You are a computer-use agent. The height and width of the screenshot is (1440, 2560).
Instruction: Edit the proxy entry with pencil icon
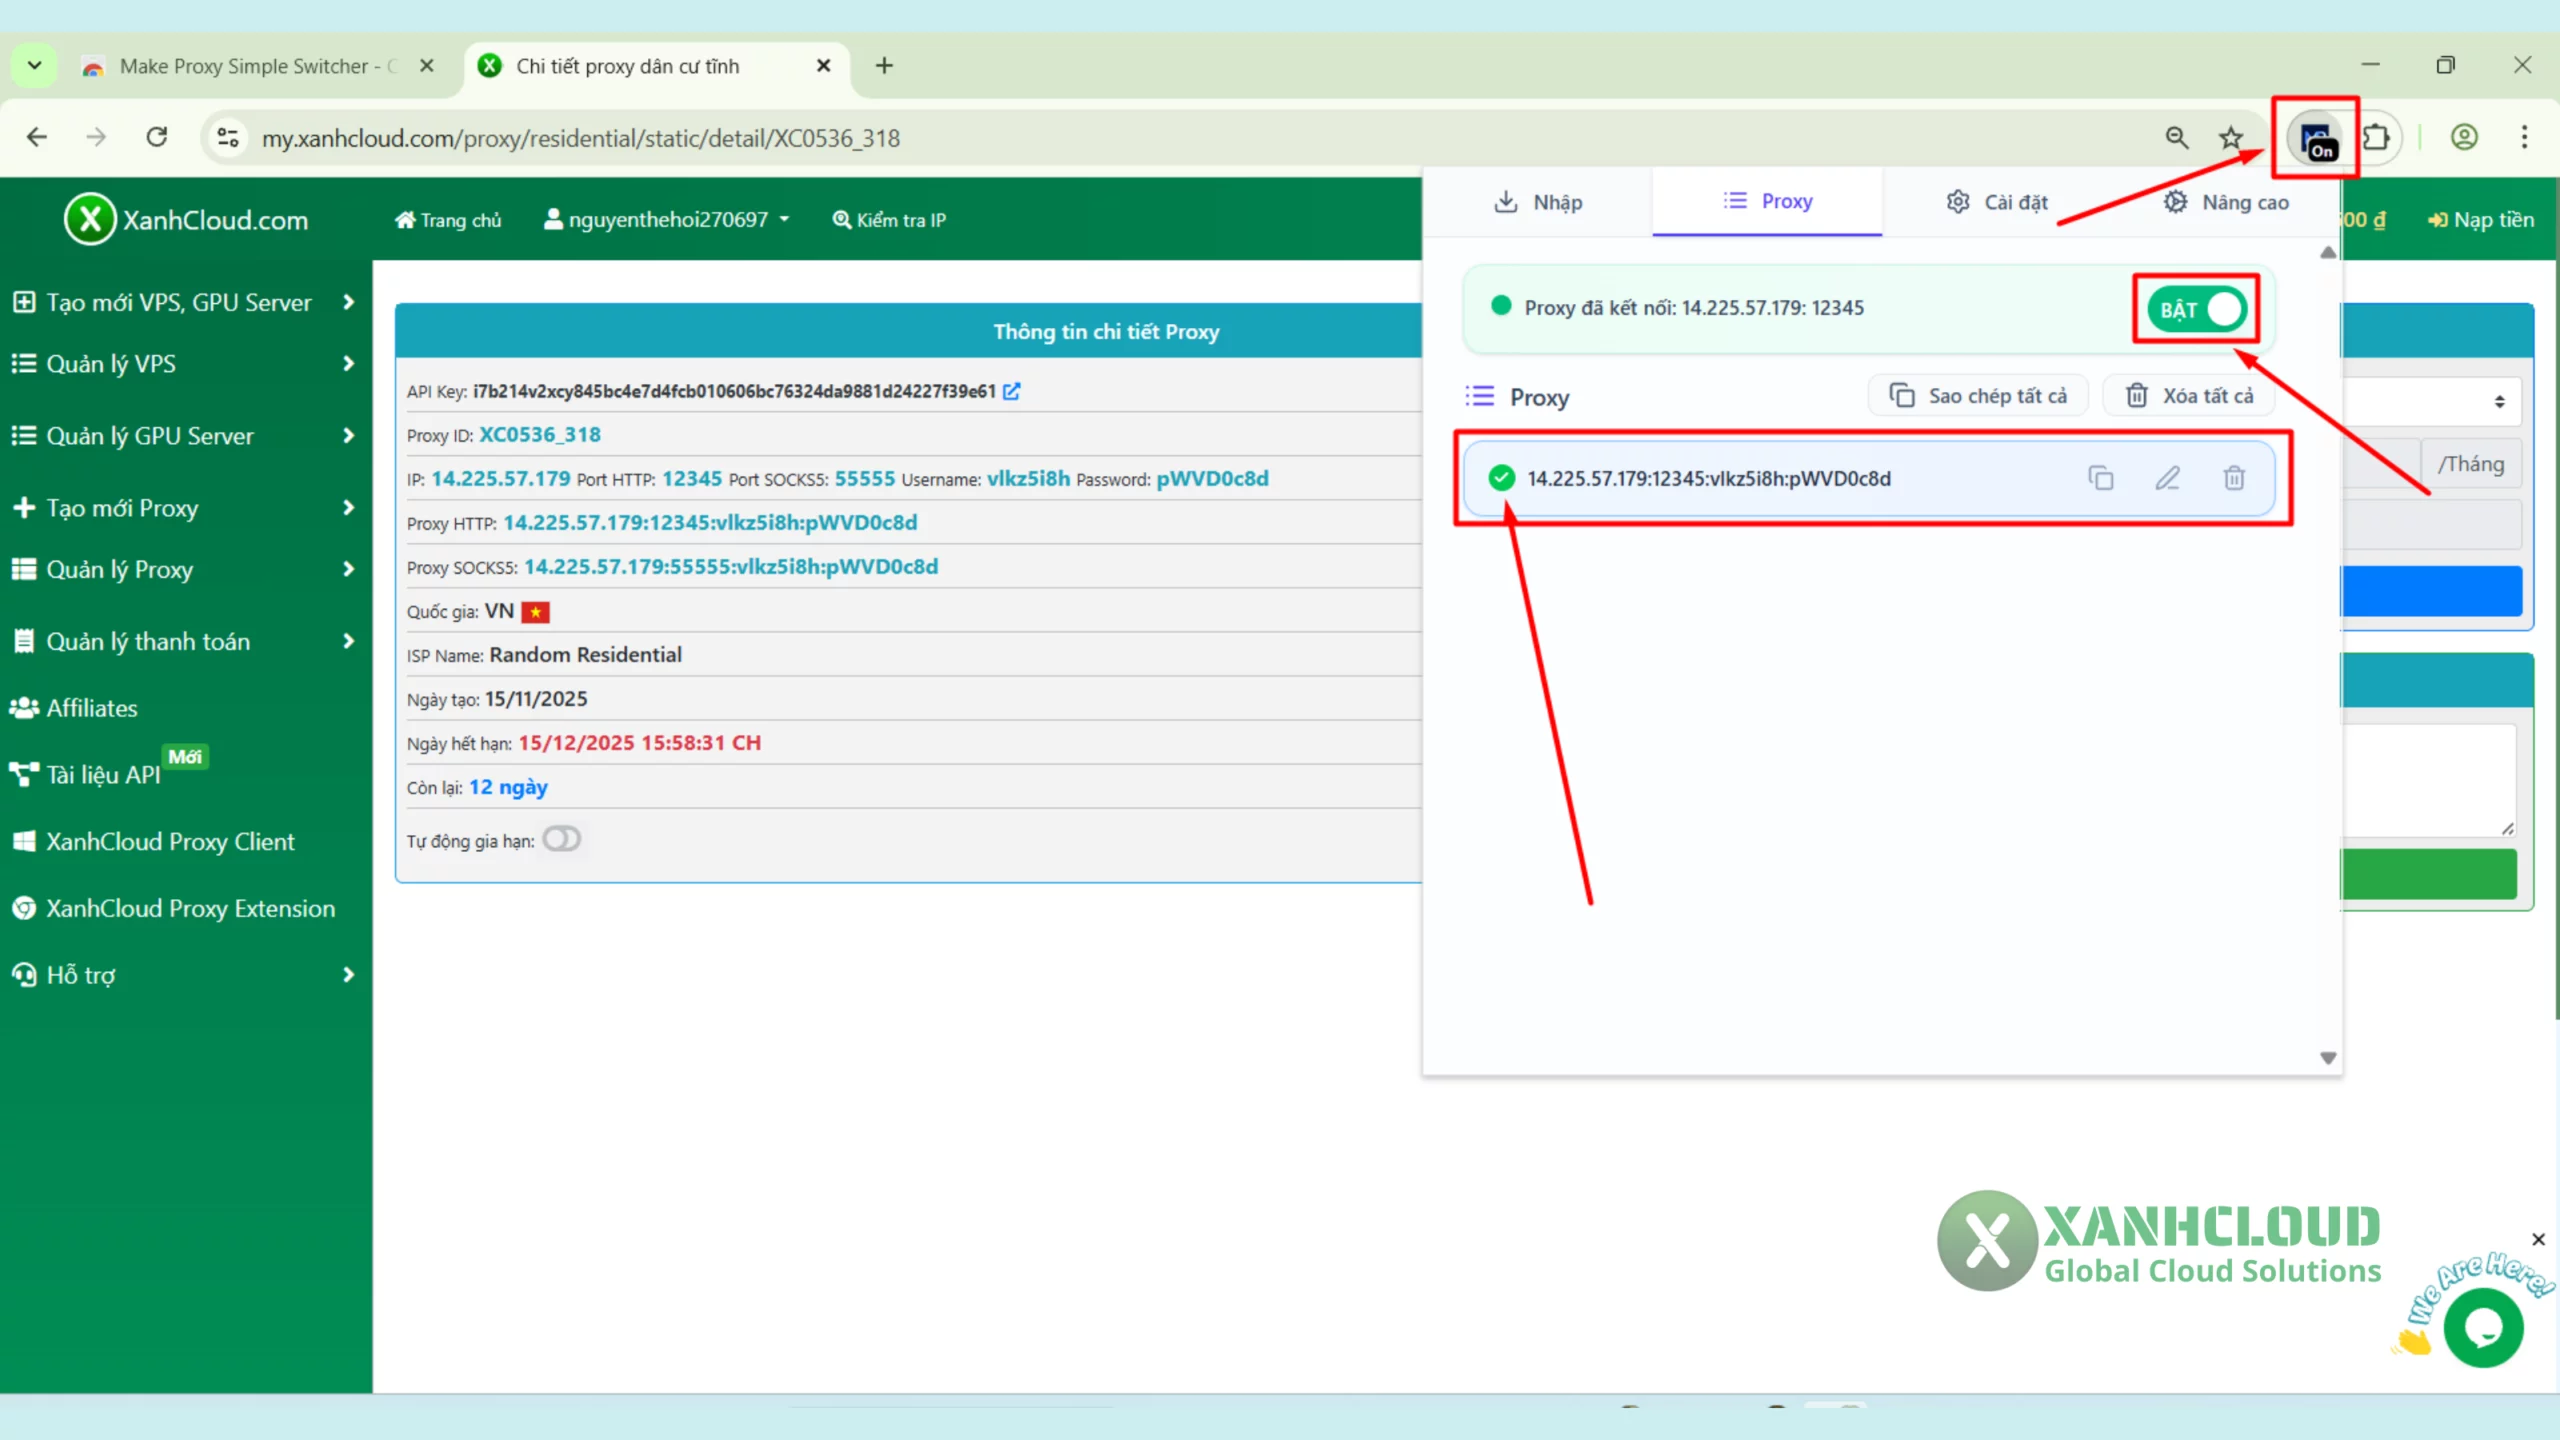click(2167, 478)
